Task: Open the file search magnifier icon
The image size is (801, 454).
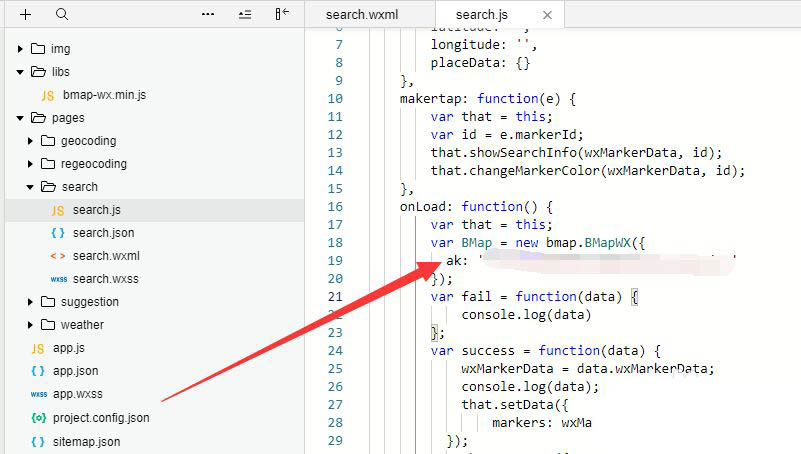Action: point(62,15)
